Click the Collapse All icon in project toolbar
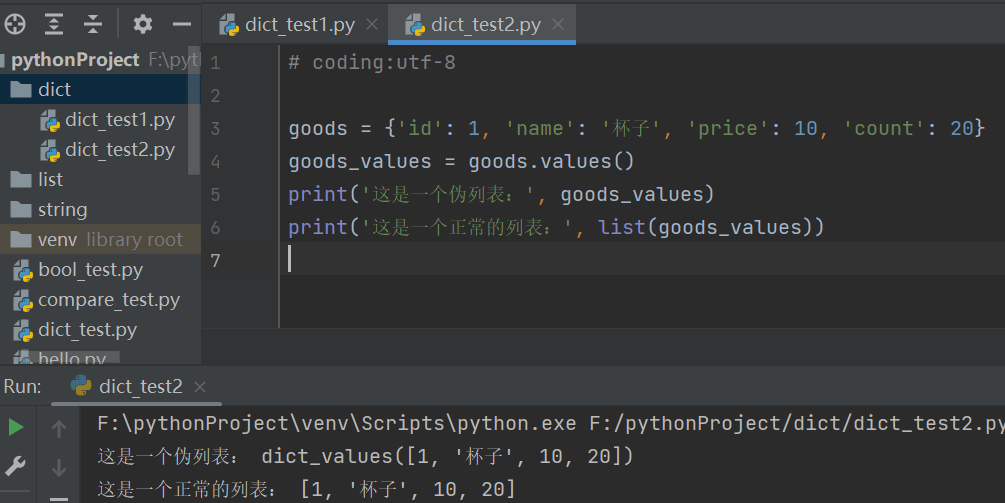1005x503 pixels. point(93,24)
